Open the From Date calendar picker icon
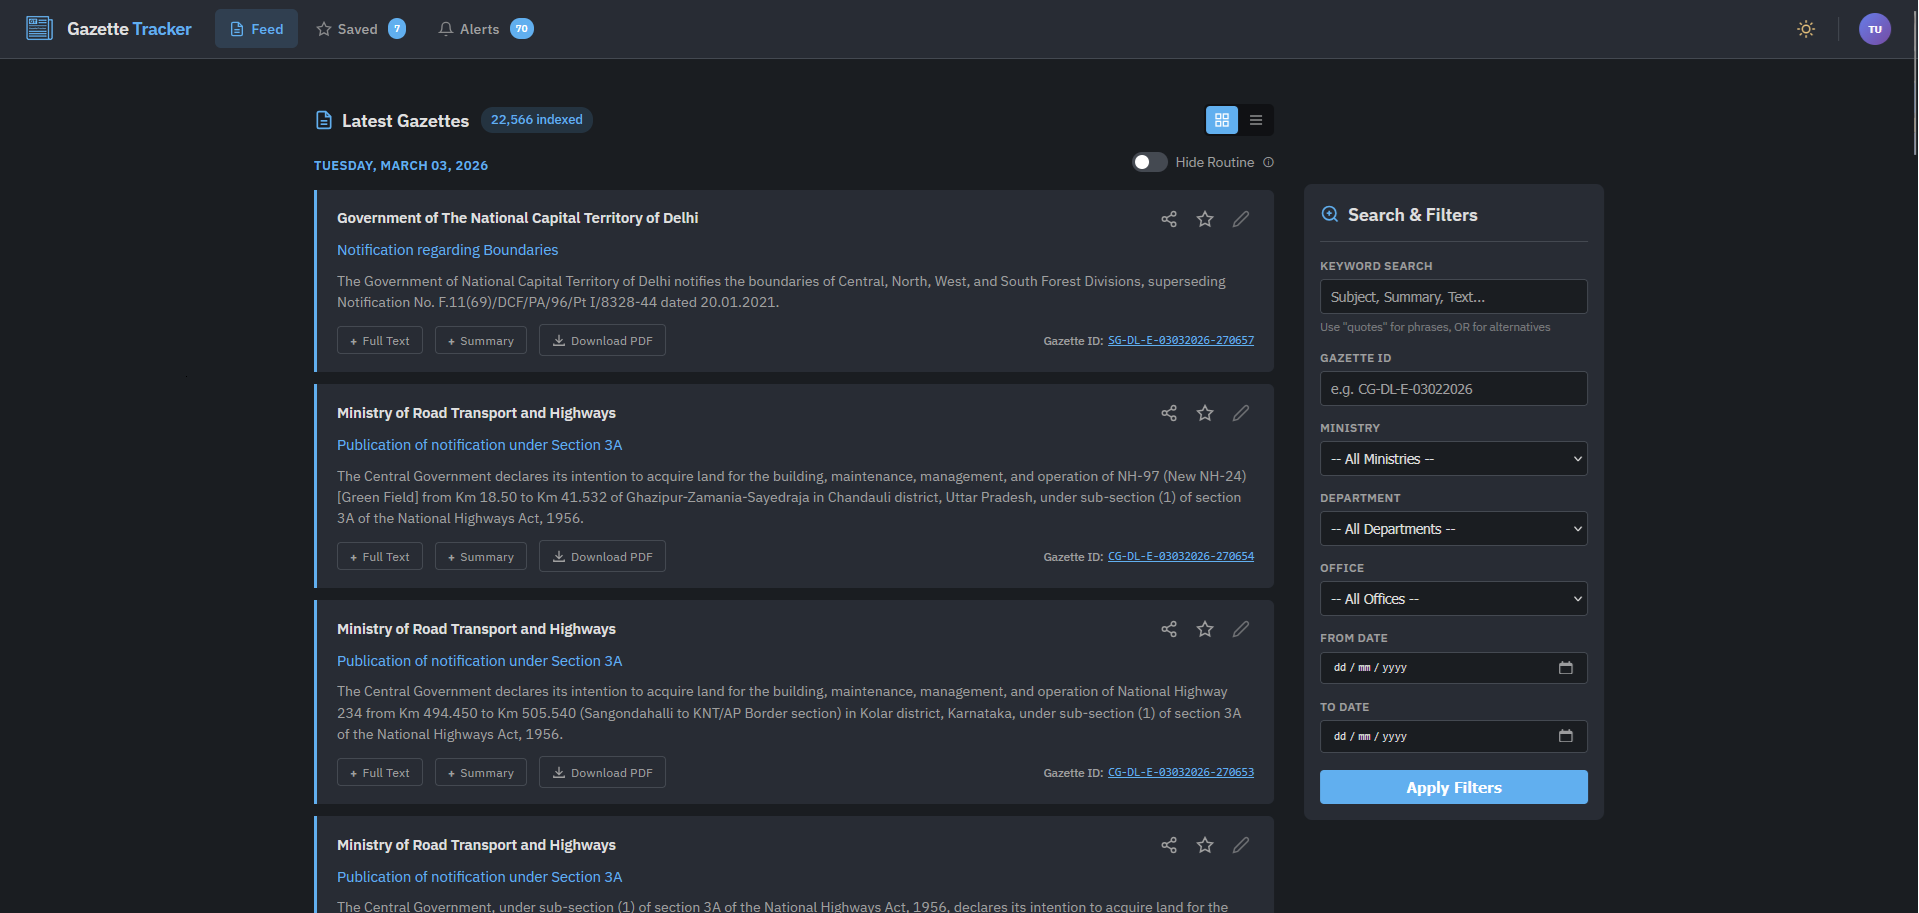The height and width of the screenshot is (913, 1919). 1566,668
